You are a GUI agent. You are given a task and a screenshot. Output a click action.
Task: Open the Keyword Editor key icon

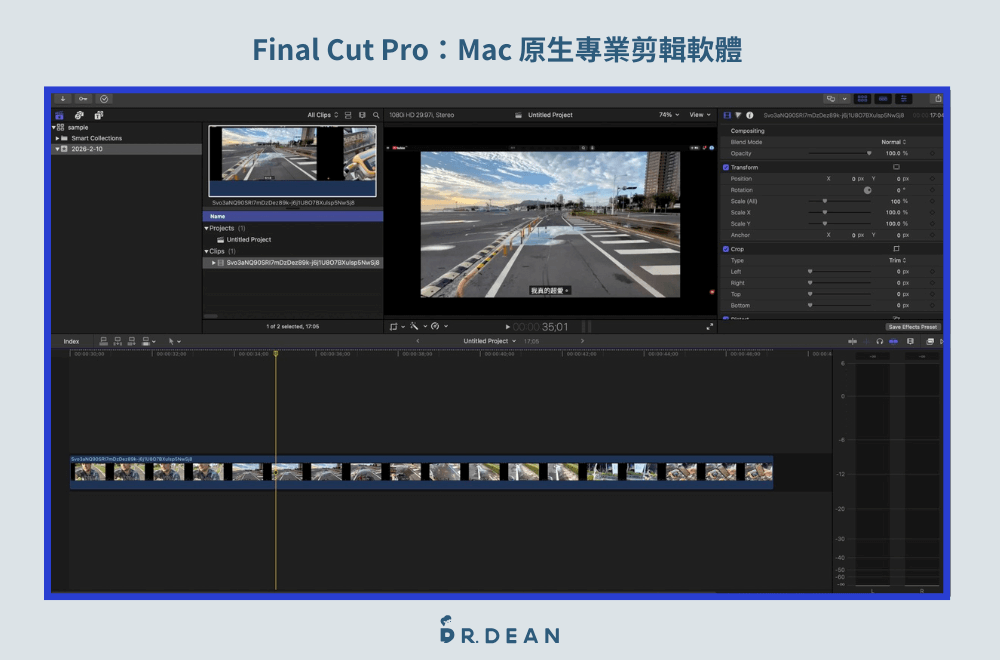point(83,99)
